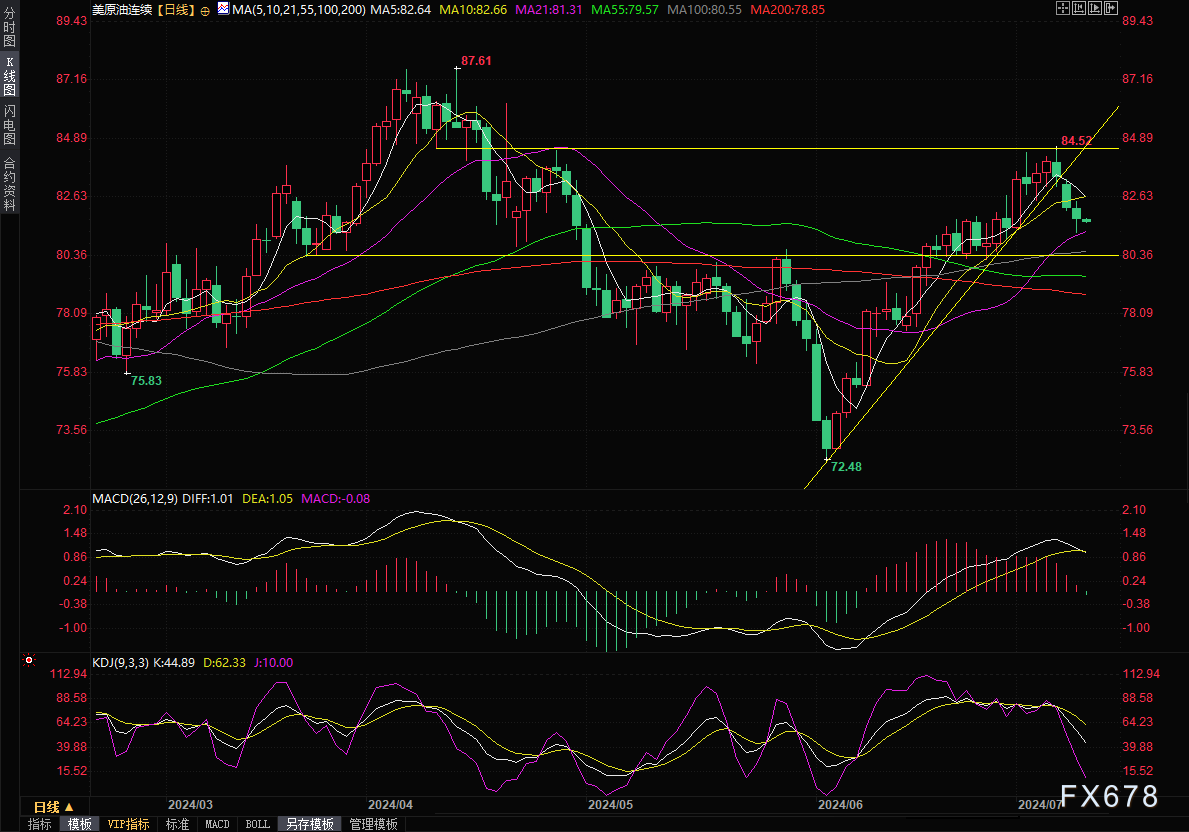Click the shift-right arrow icon in the top toolbar
Image resolution: width=1189 pixels, height=832 pixels.
[x=1109, y=9]
